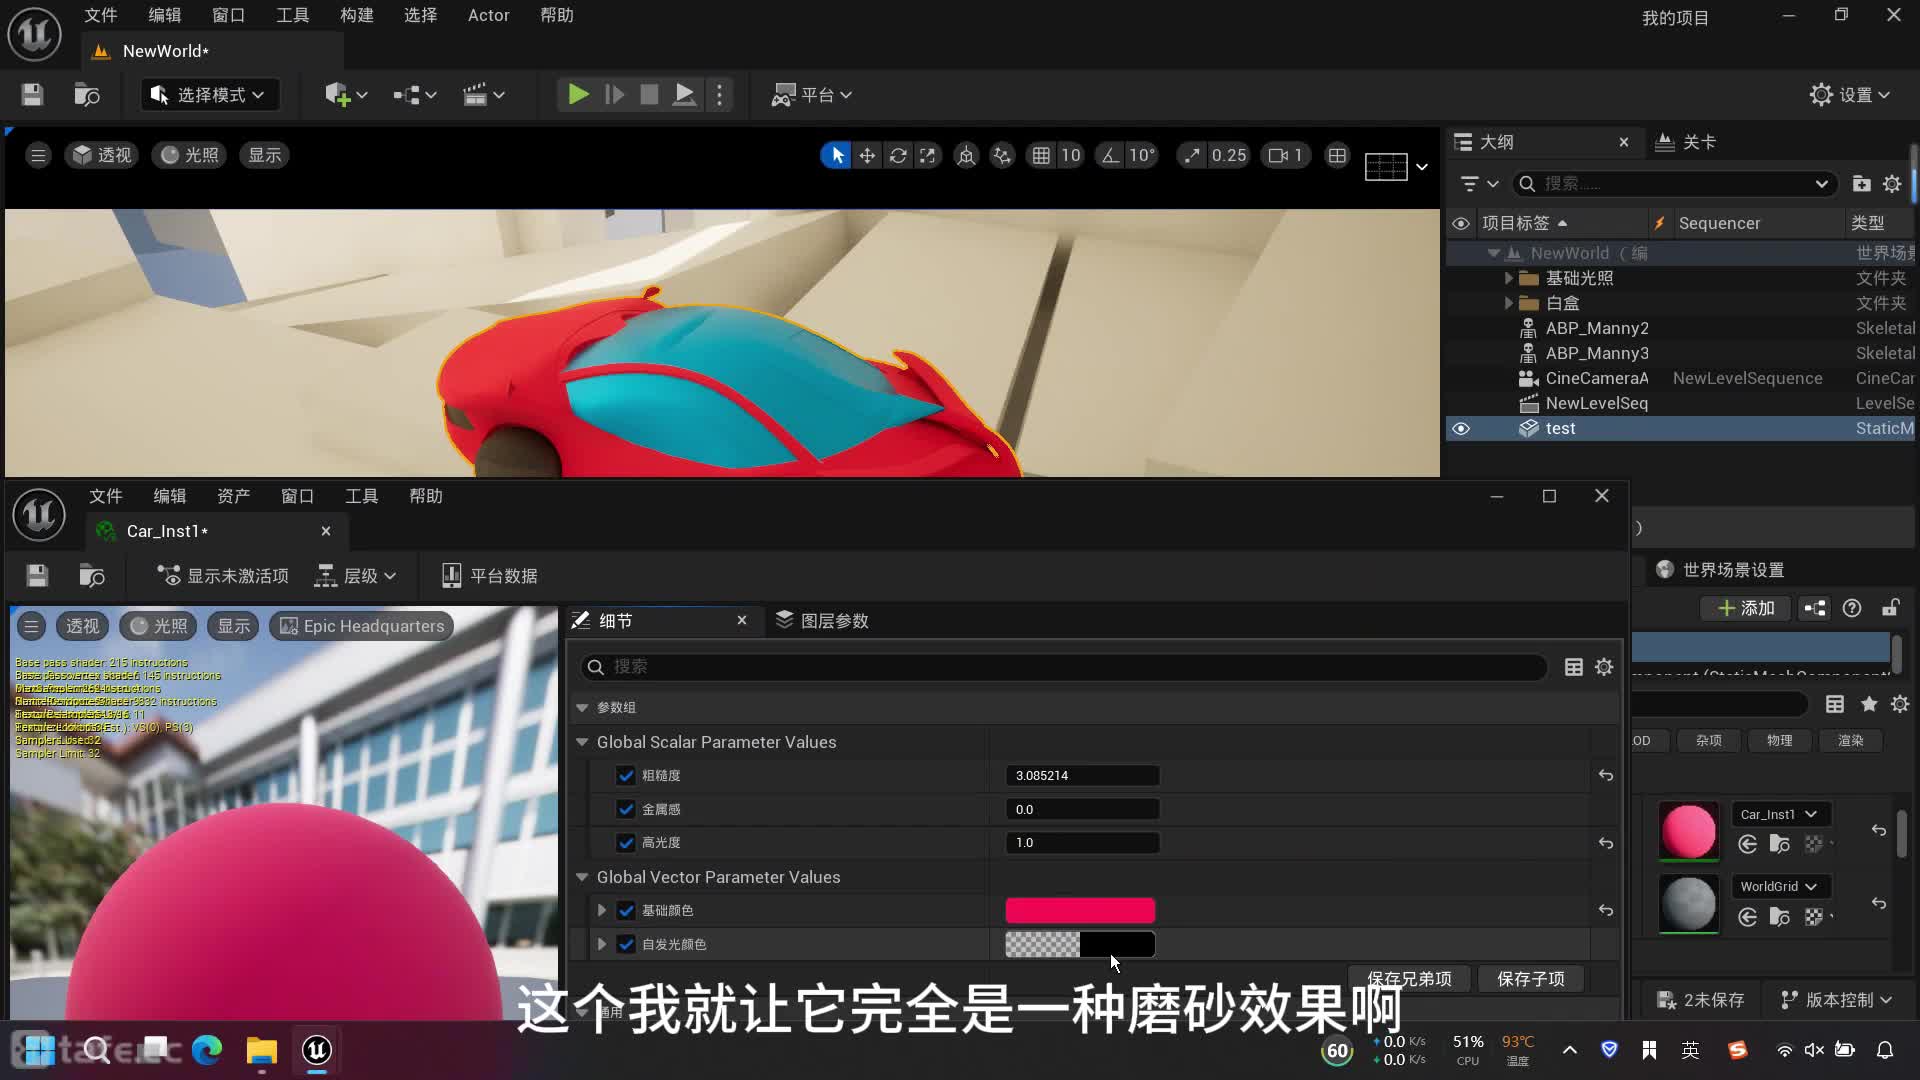This screenshot has width=1920, height=1080.
Task: Open play options three-dot menu
Action: [x=719, y=95]
